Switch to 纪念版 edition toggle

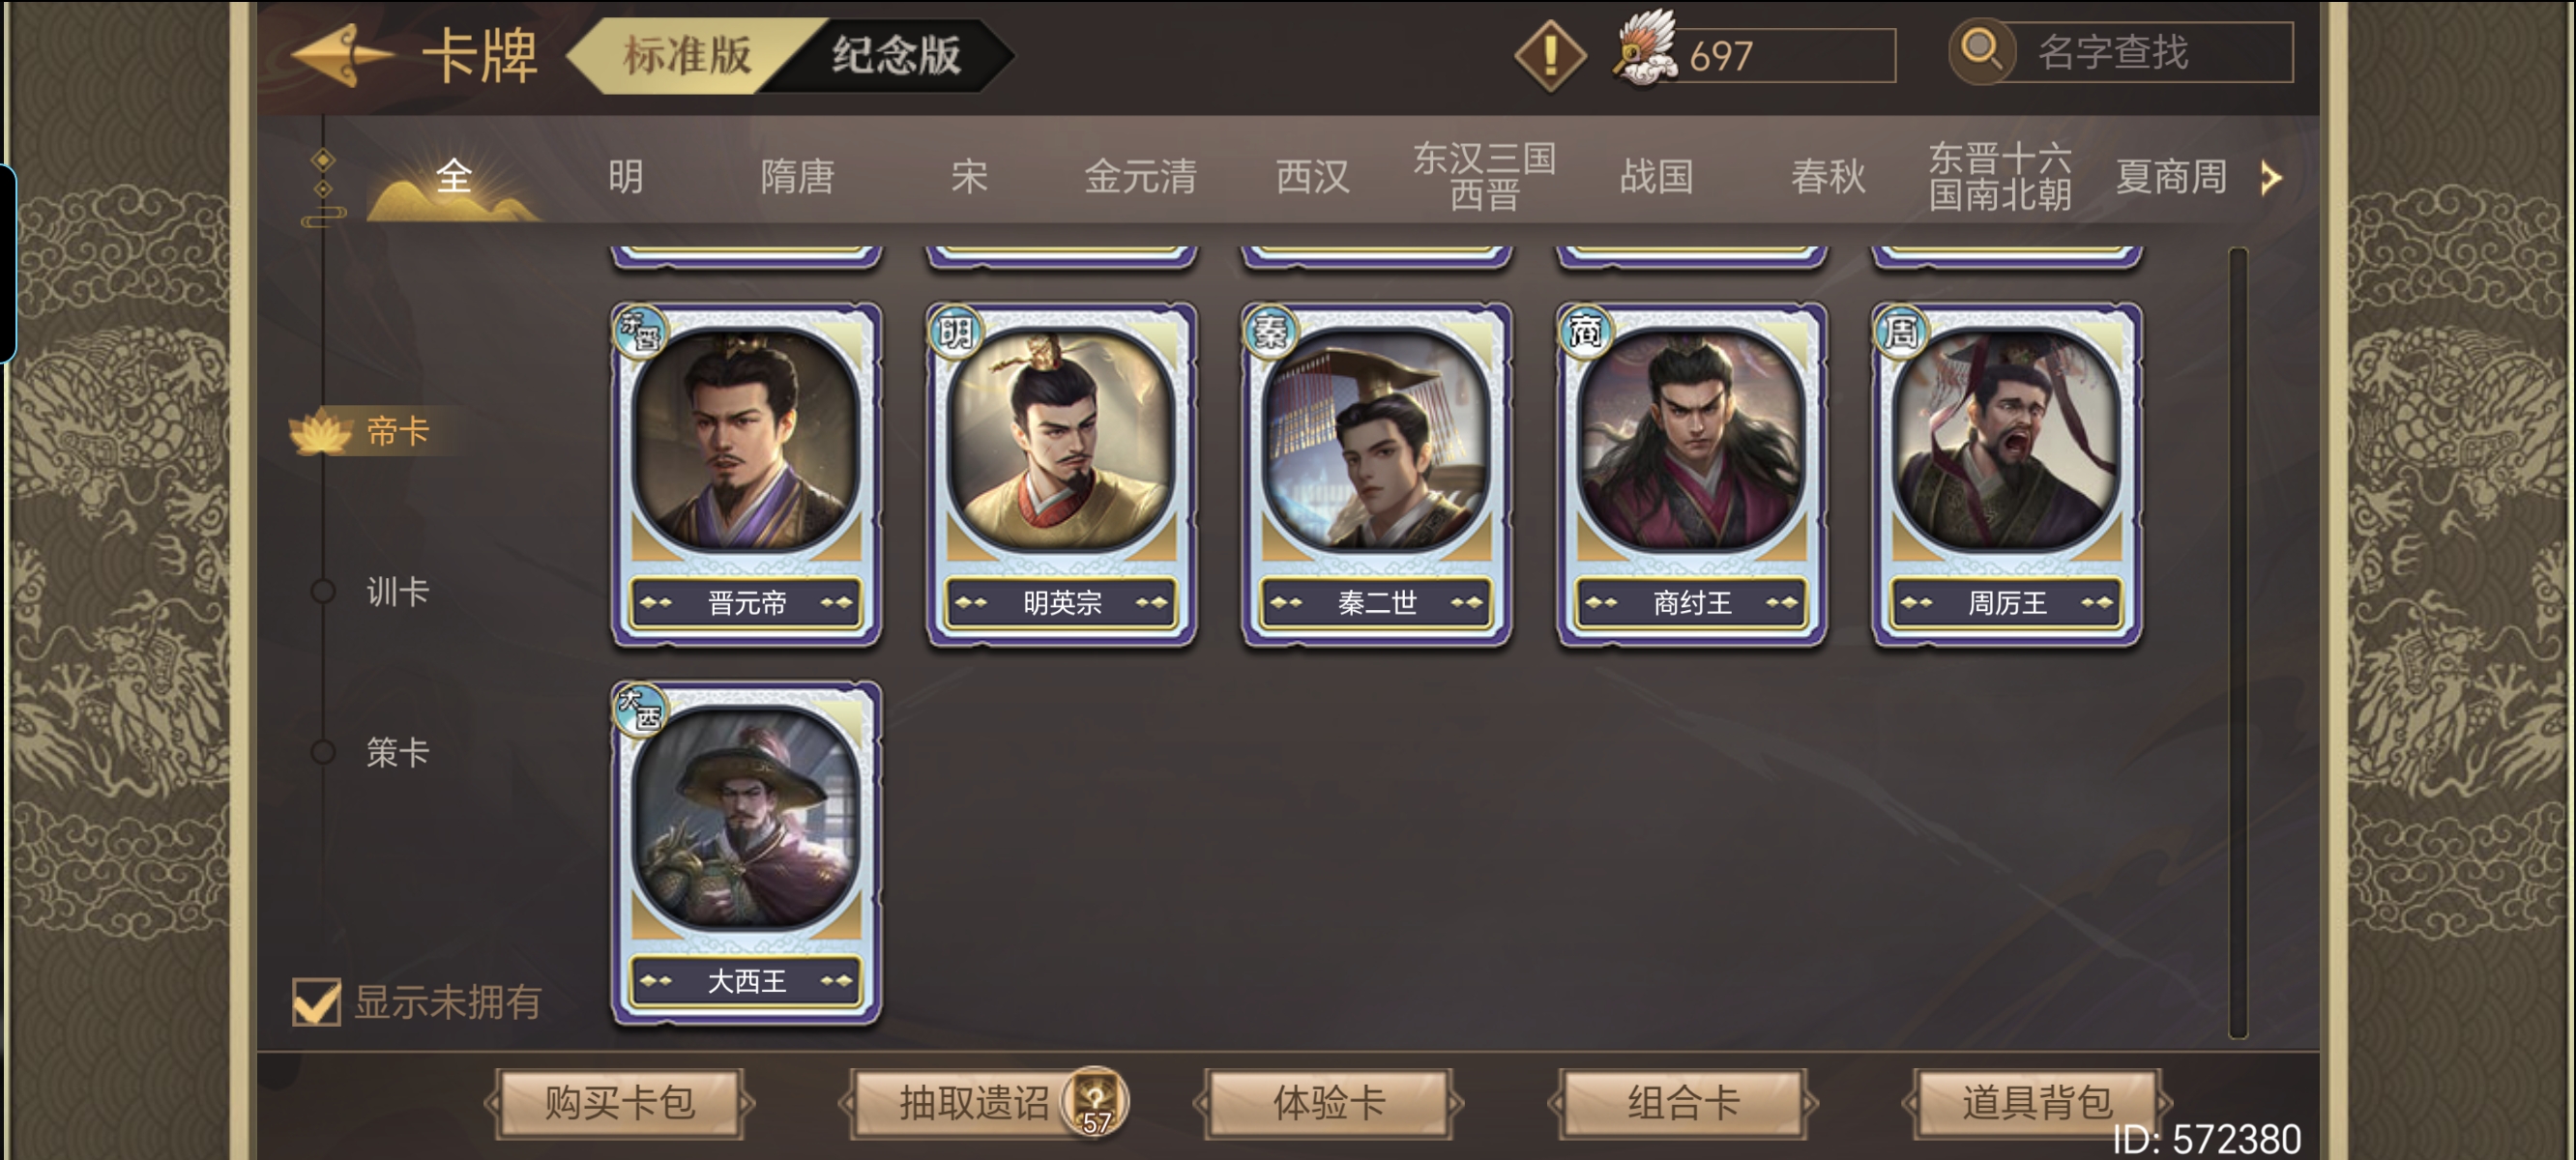pyautogui.click(x=896, y=55)
